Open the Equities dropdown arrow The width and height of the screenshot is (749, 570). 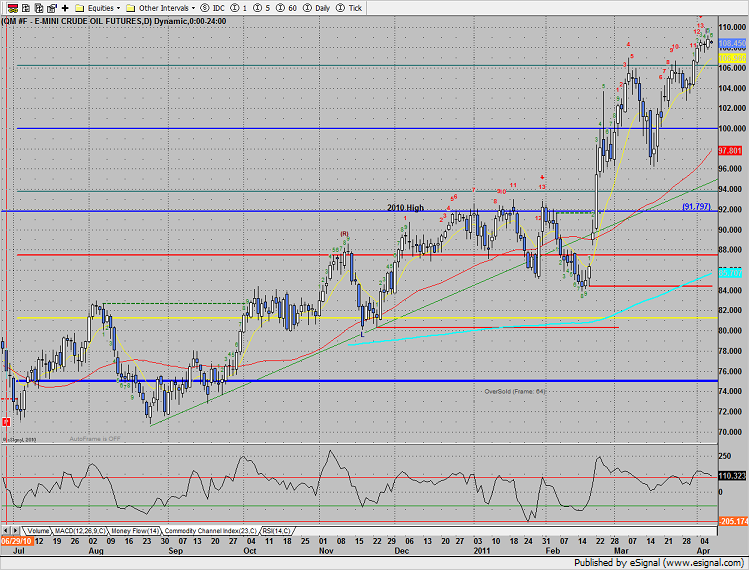point(118,8)
